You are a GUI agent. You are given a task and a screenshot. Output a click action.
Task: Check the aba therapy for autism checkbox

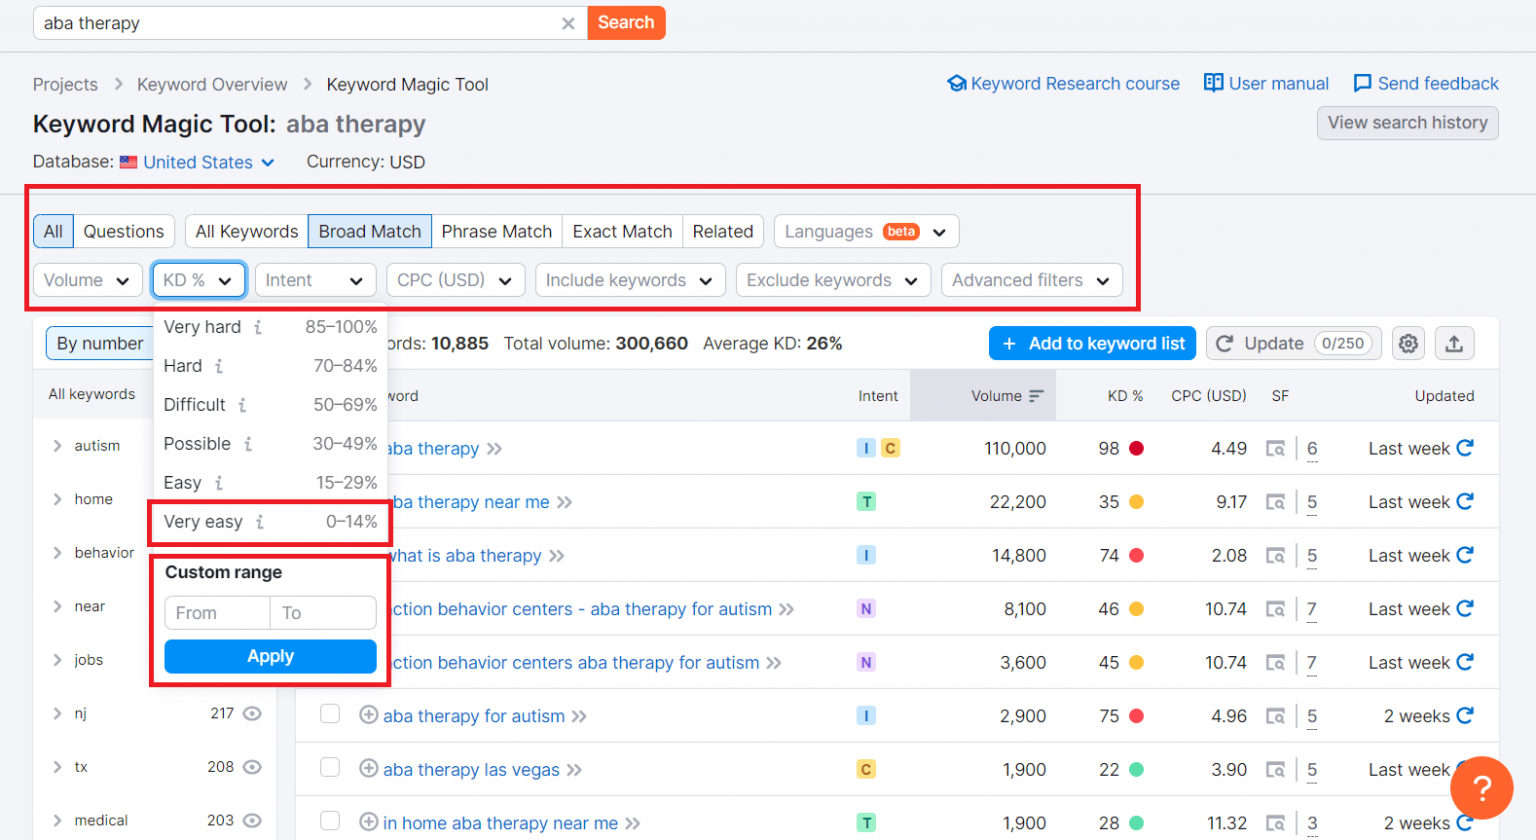[x=330, y=716]
